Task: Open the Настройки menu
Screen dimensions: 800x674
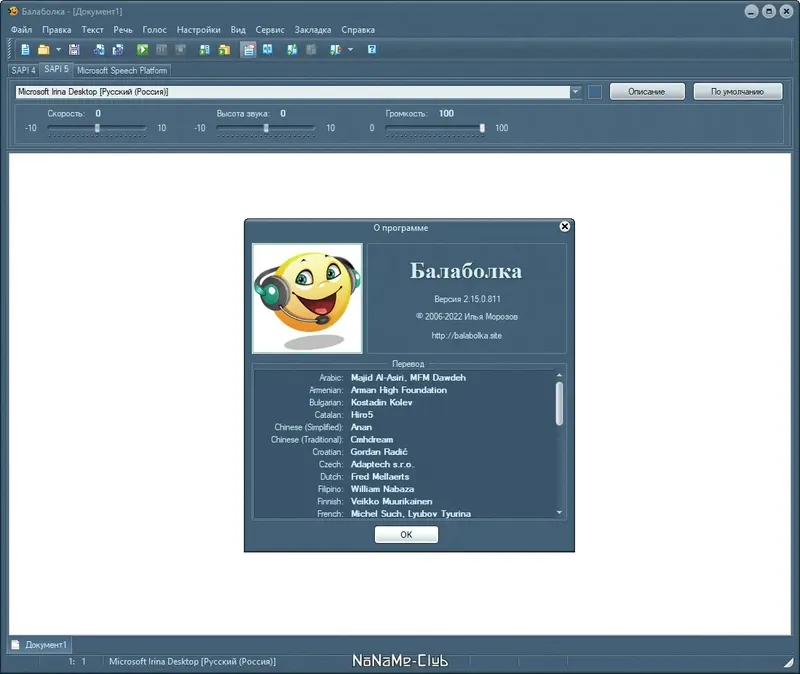Action: tap(198, 30)
